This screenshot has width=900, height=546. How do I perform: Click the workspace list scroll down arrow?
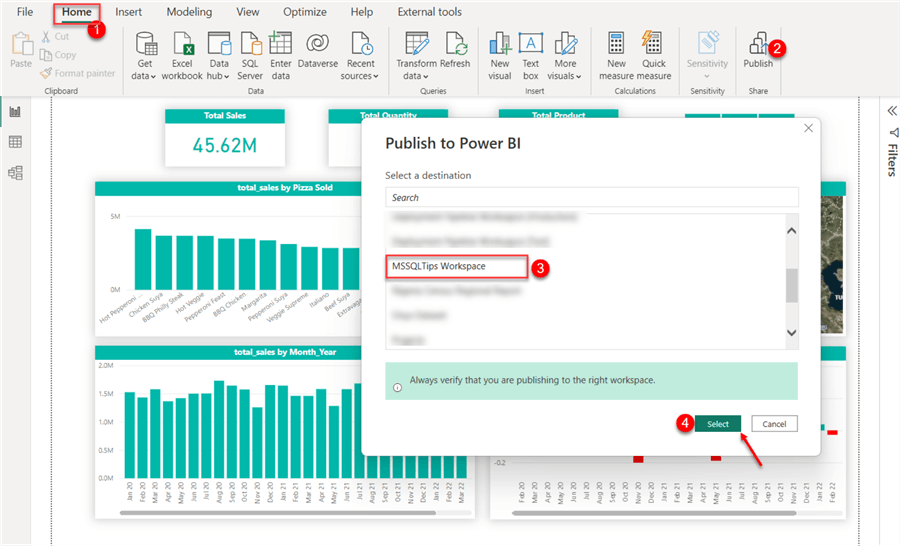coord(792,332)
